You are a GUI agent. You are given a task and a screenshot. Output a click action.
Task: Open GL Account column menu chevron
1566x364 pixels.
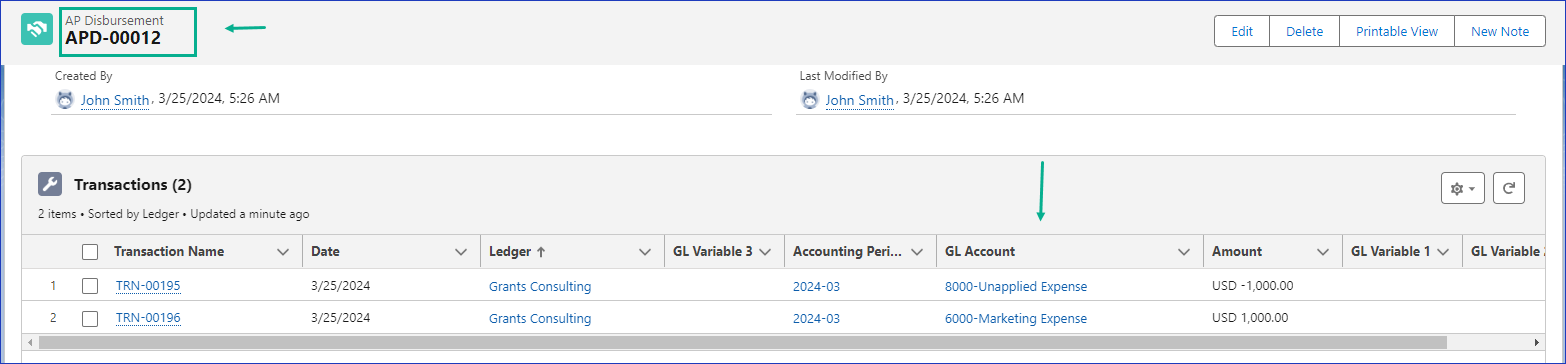(1183, 252)
